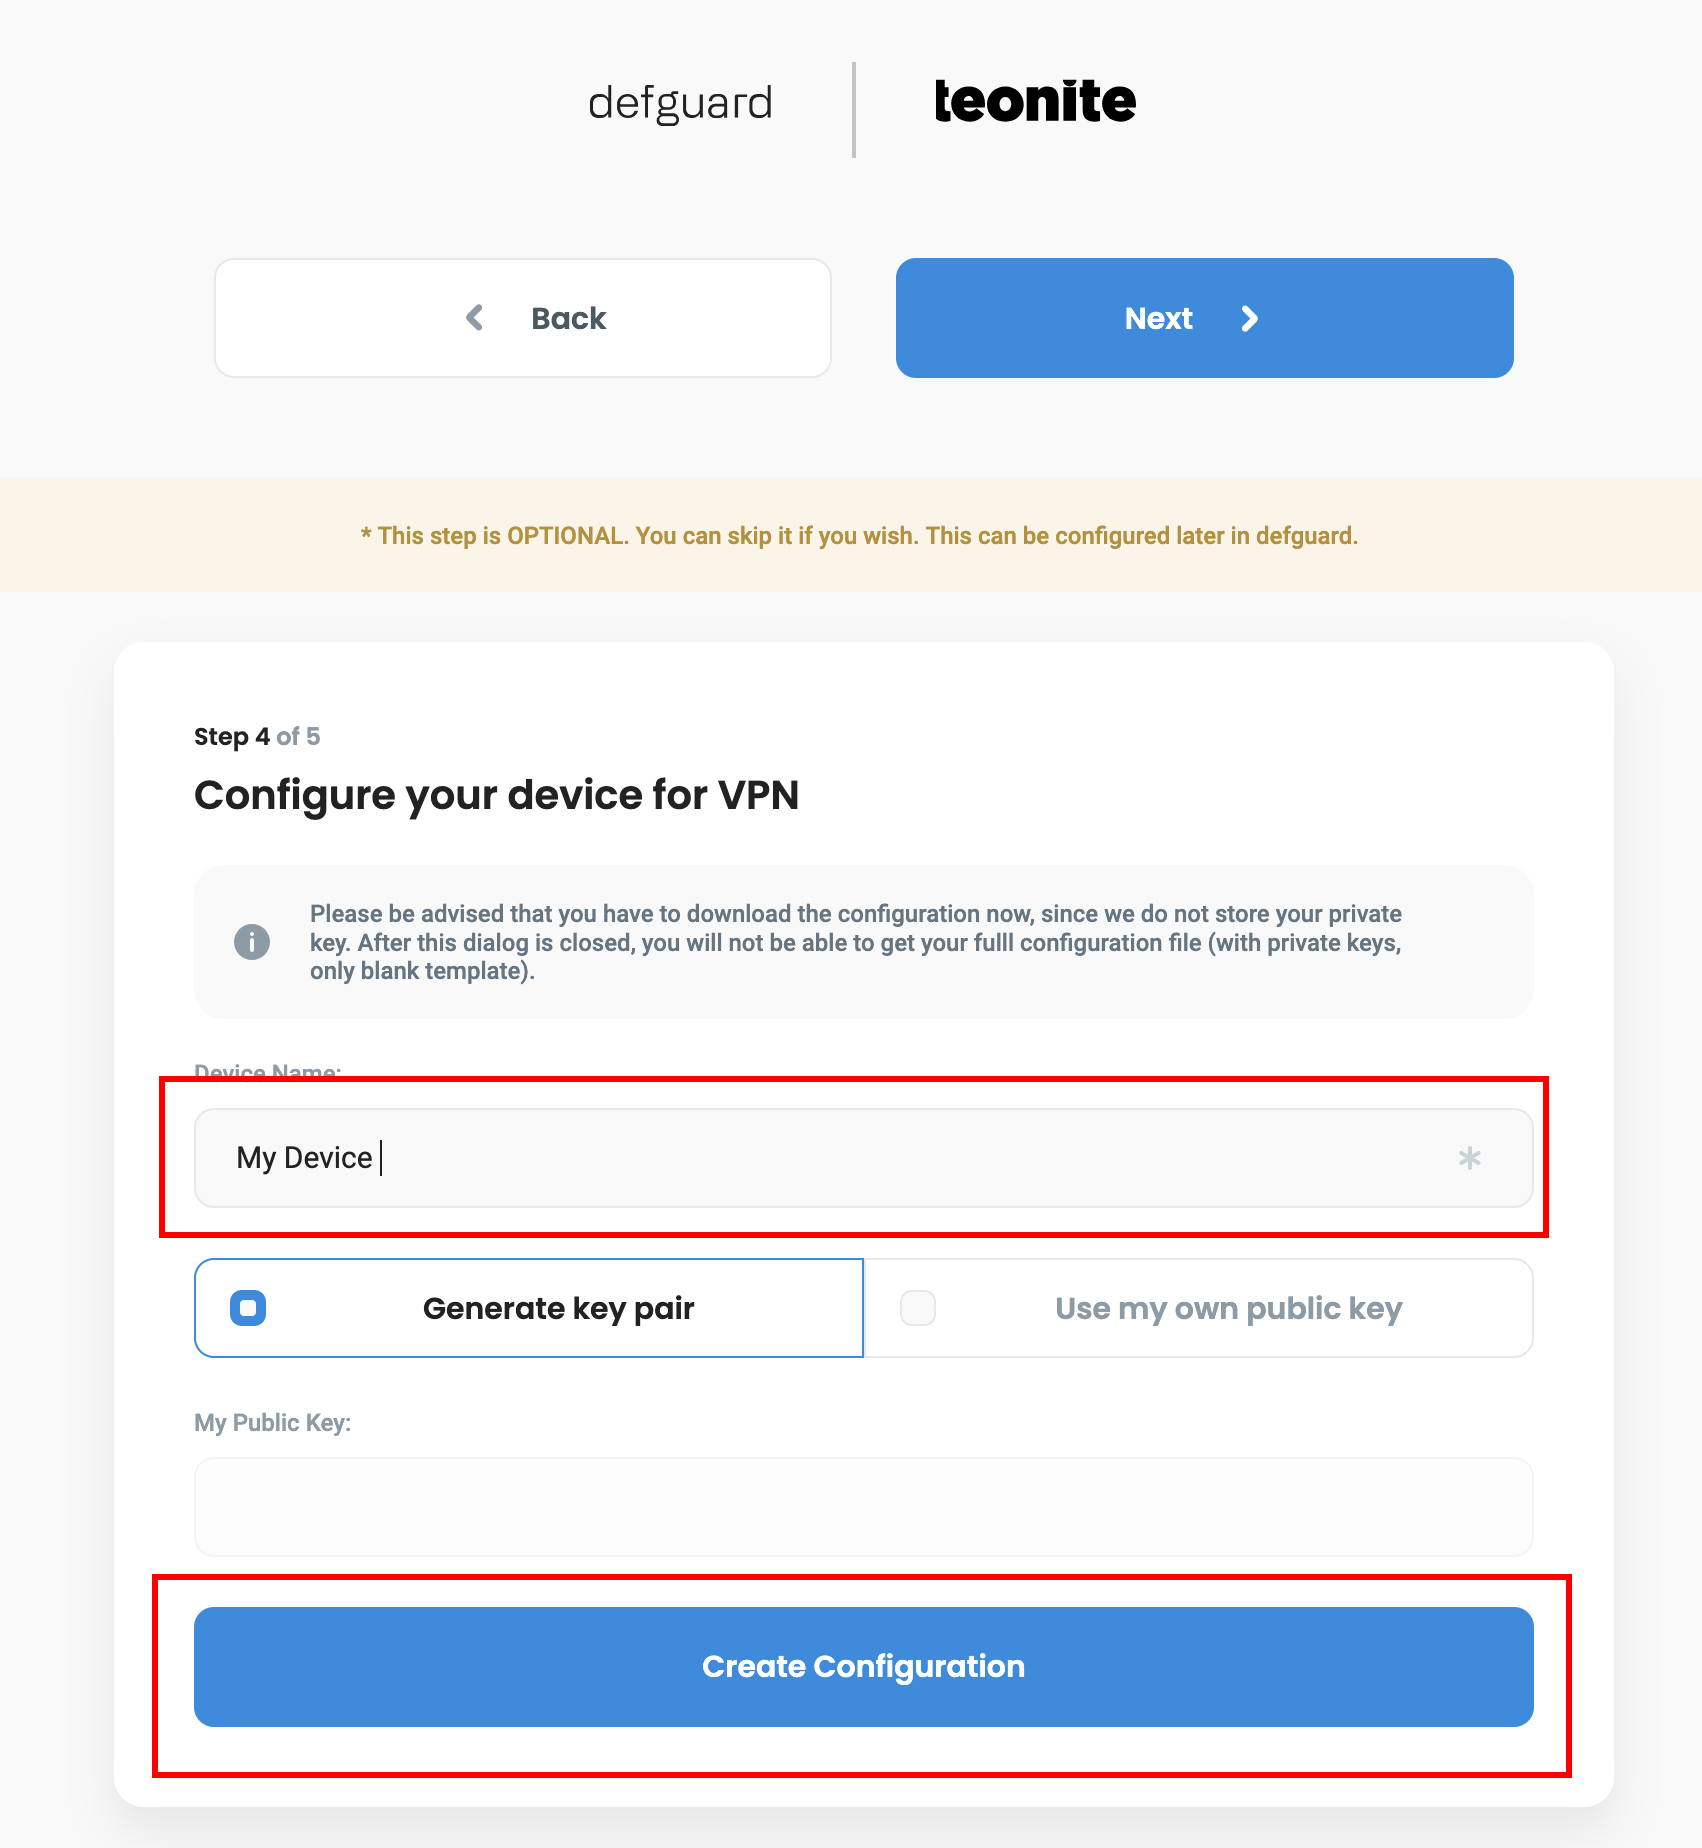Image resolution: width=1702 pixels, height=1848 pixels.
Task: Click the private key advisory message text
Action: pos(855,942)
